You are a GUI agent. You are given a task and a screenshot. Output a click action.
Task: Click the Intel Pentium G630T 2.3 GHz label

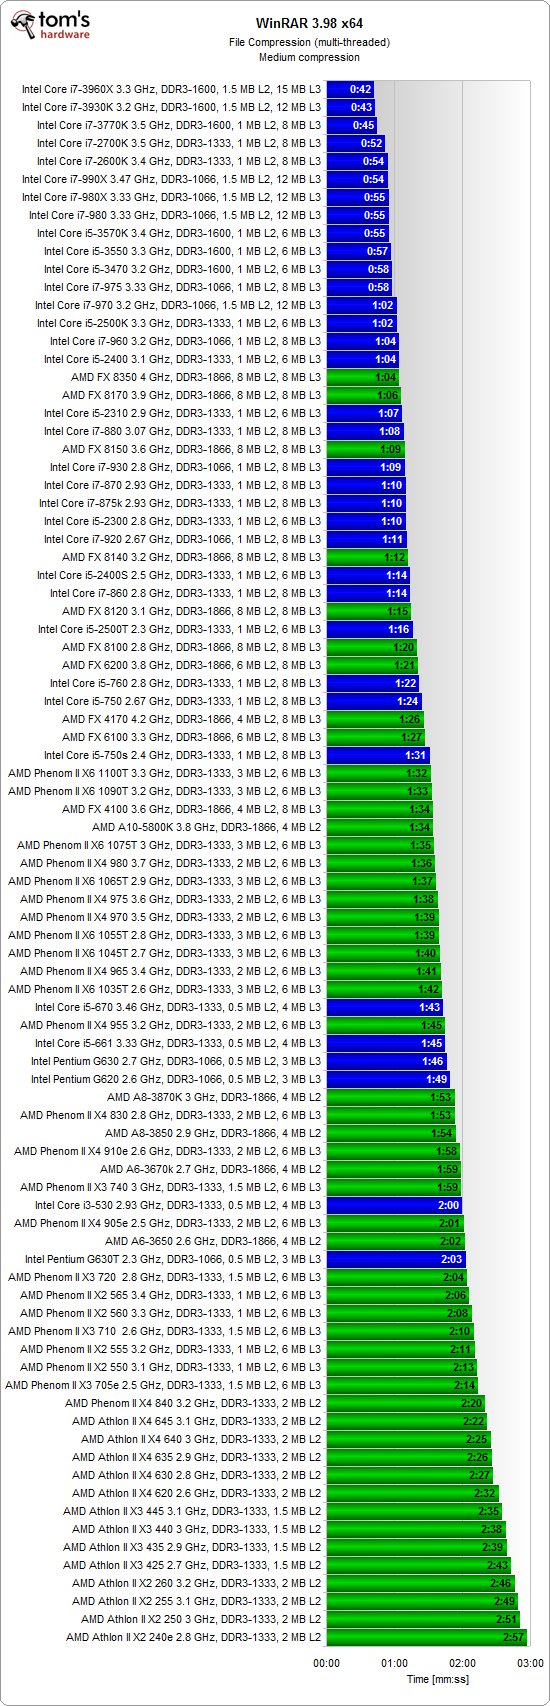pyautogui.click(x=173, y=1259)
